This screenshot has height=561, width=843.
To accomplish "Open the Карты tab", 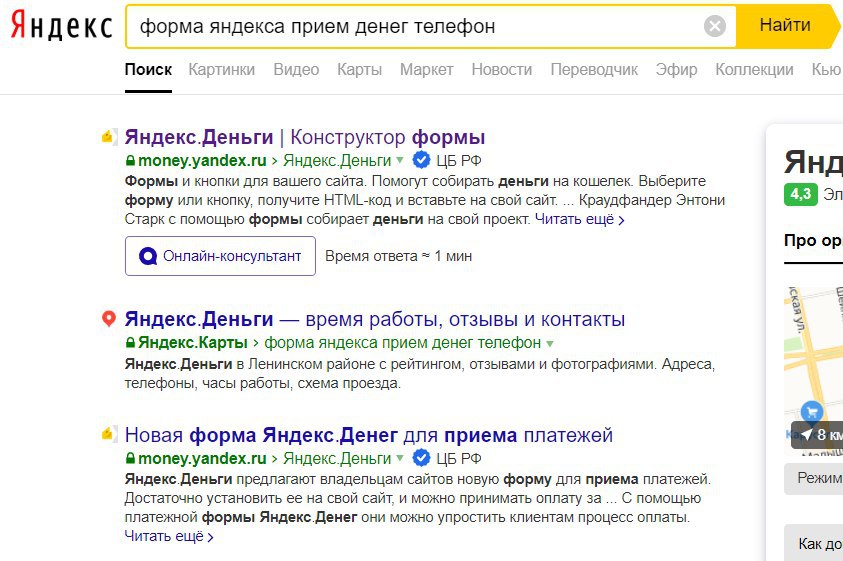I will pyautogui.click(x=360, y=69).
